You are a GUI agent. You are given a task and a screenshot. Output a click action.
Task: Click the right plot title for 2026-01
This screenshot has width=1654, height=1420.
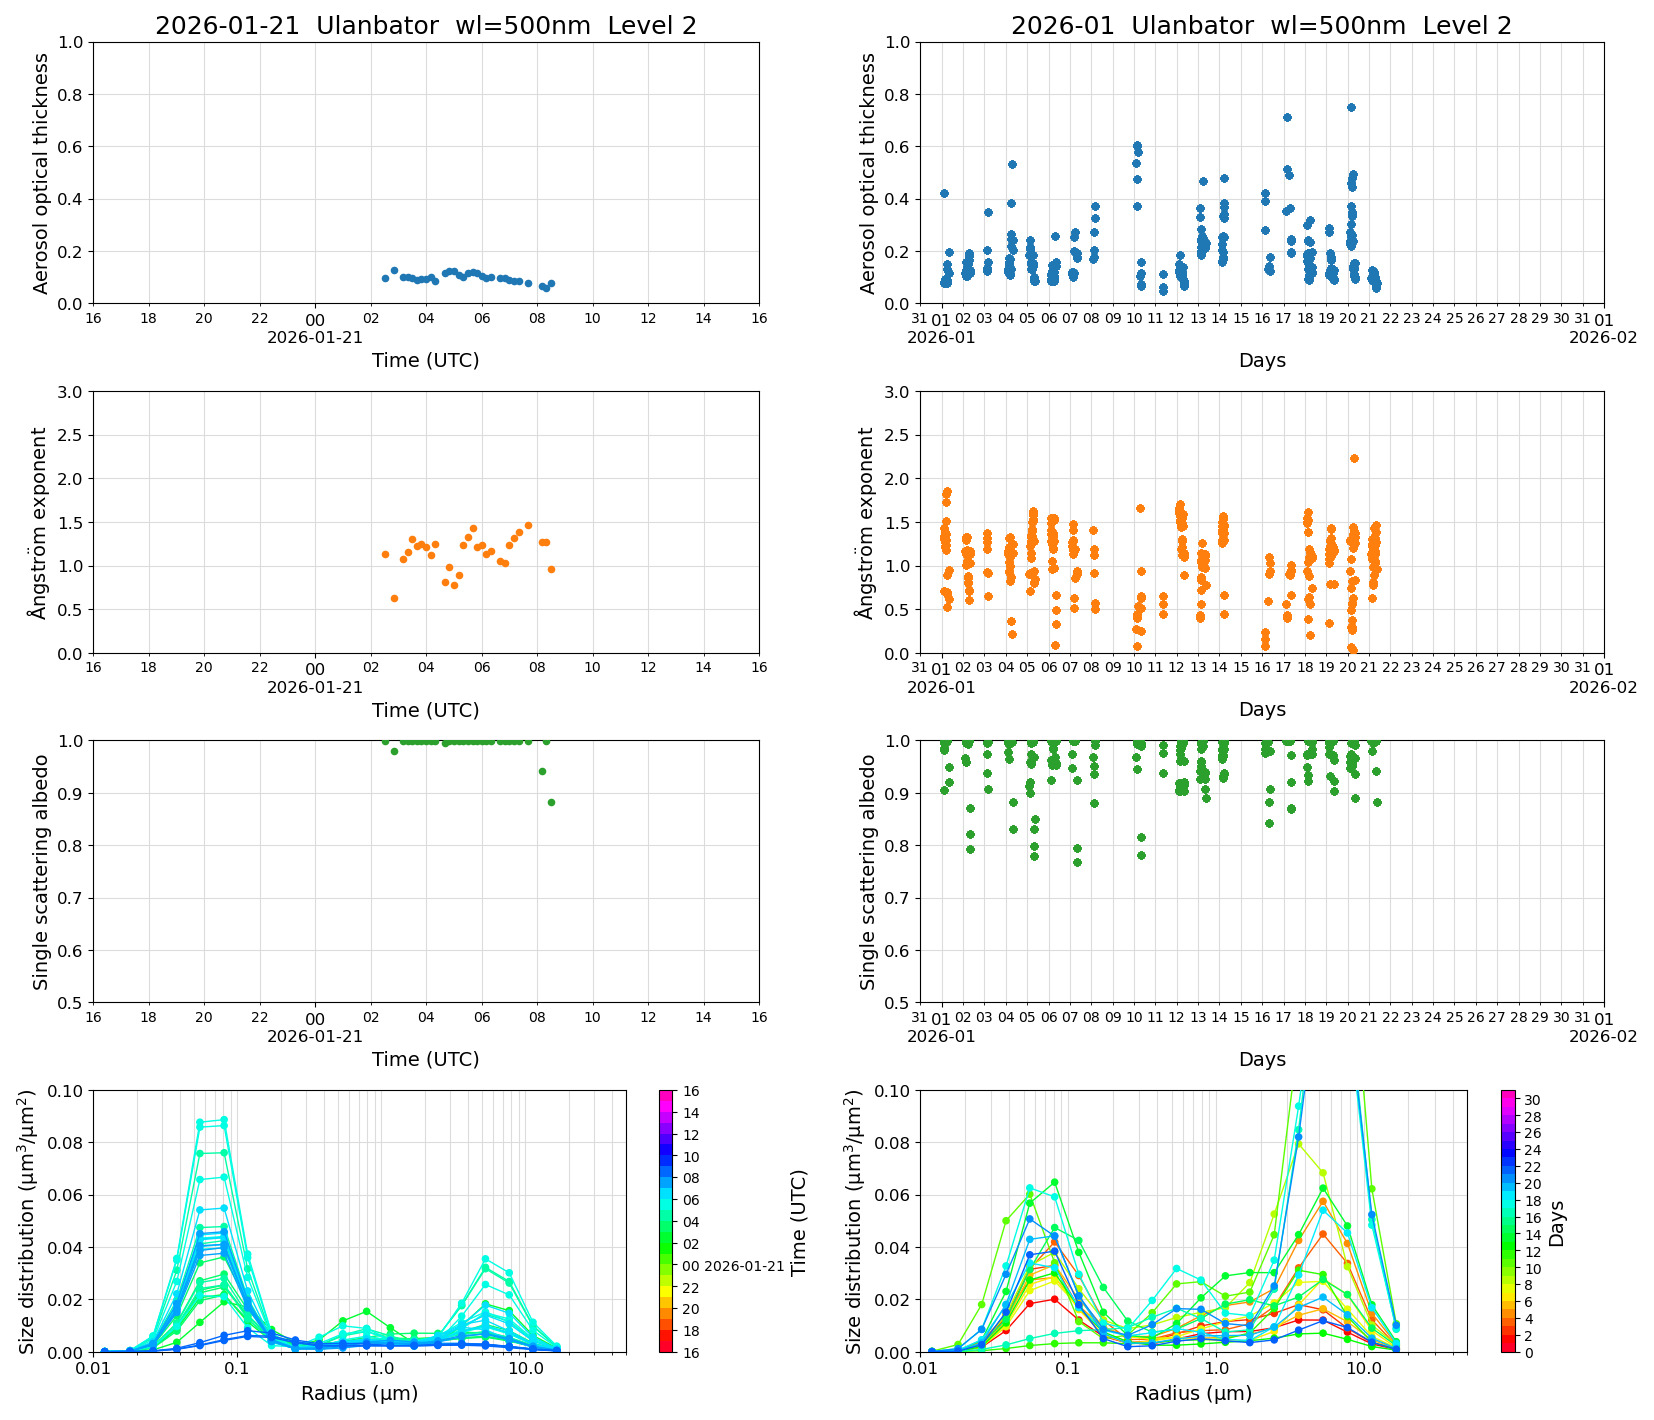point(1261,26)
